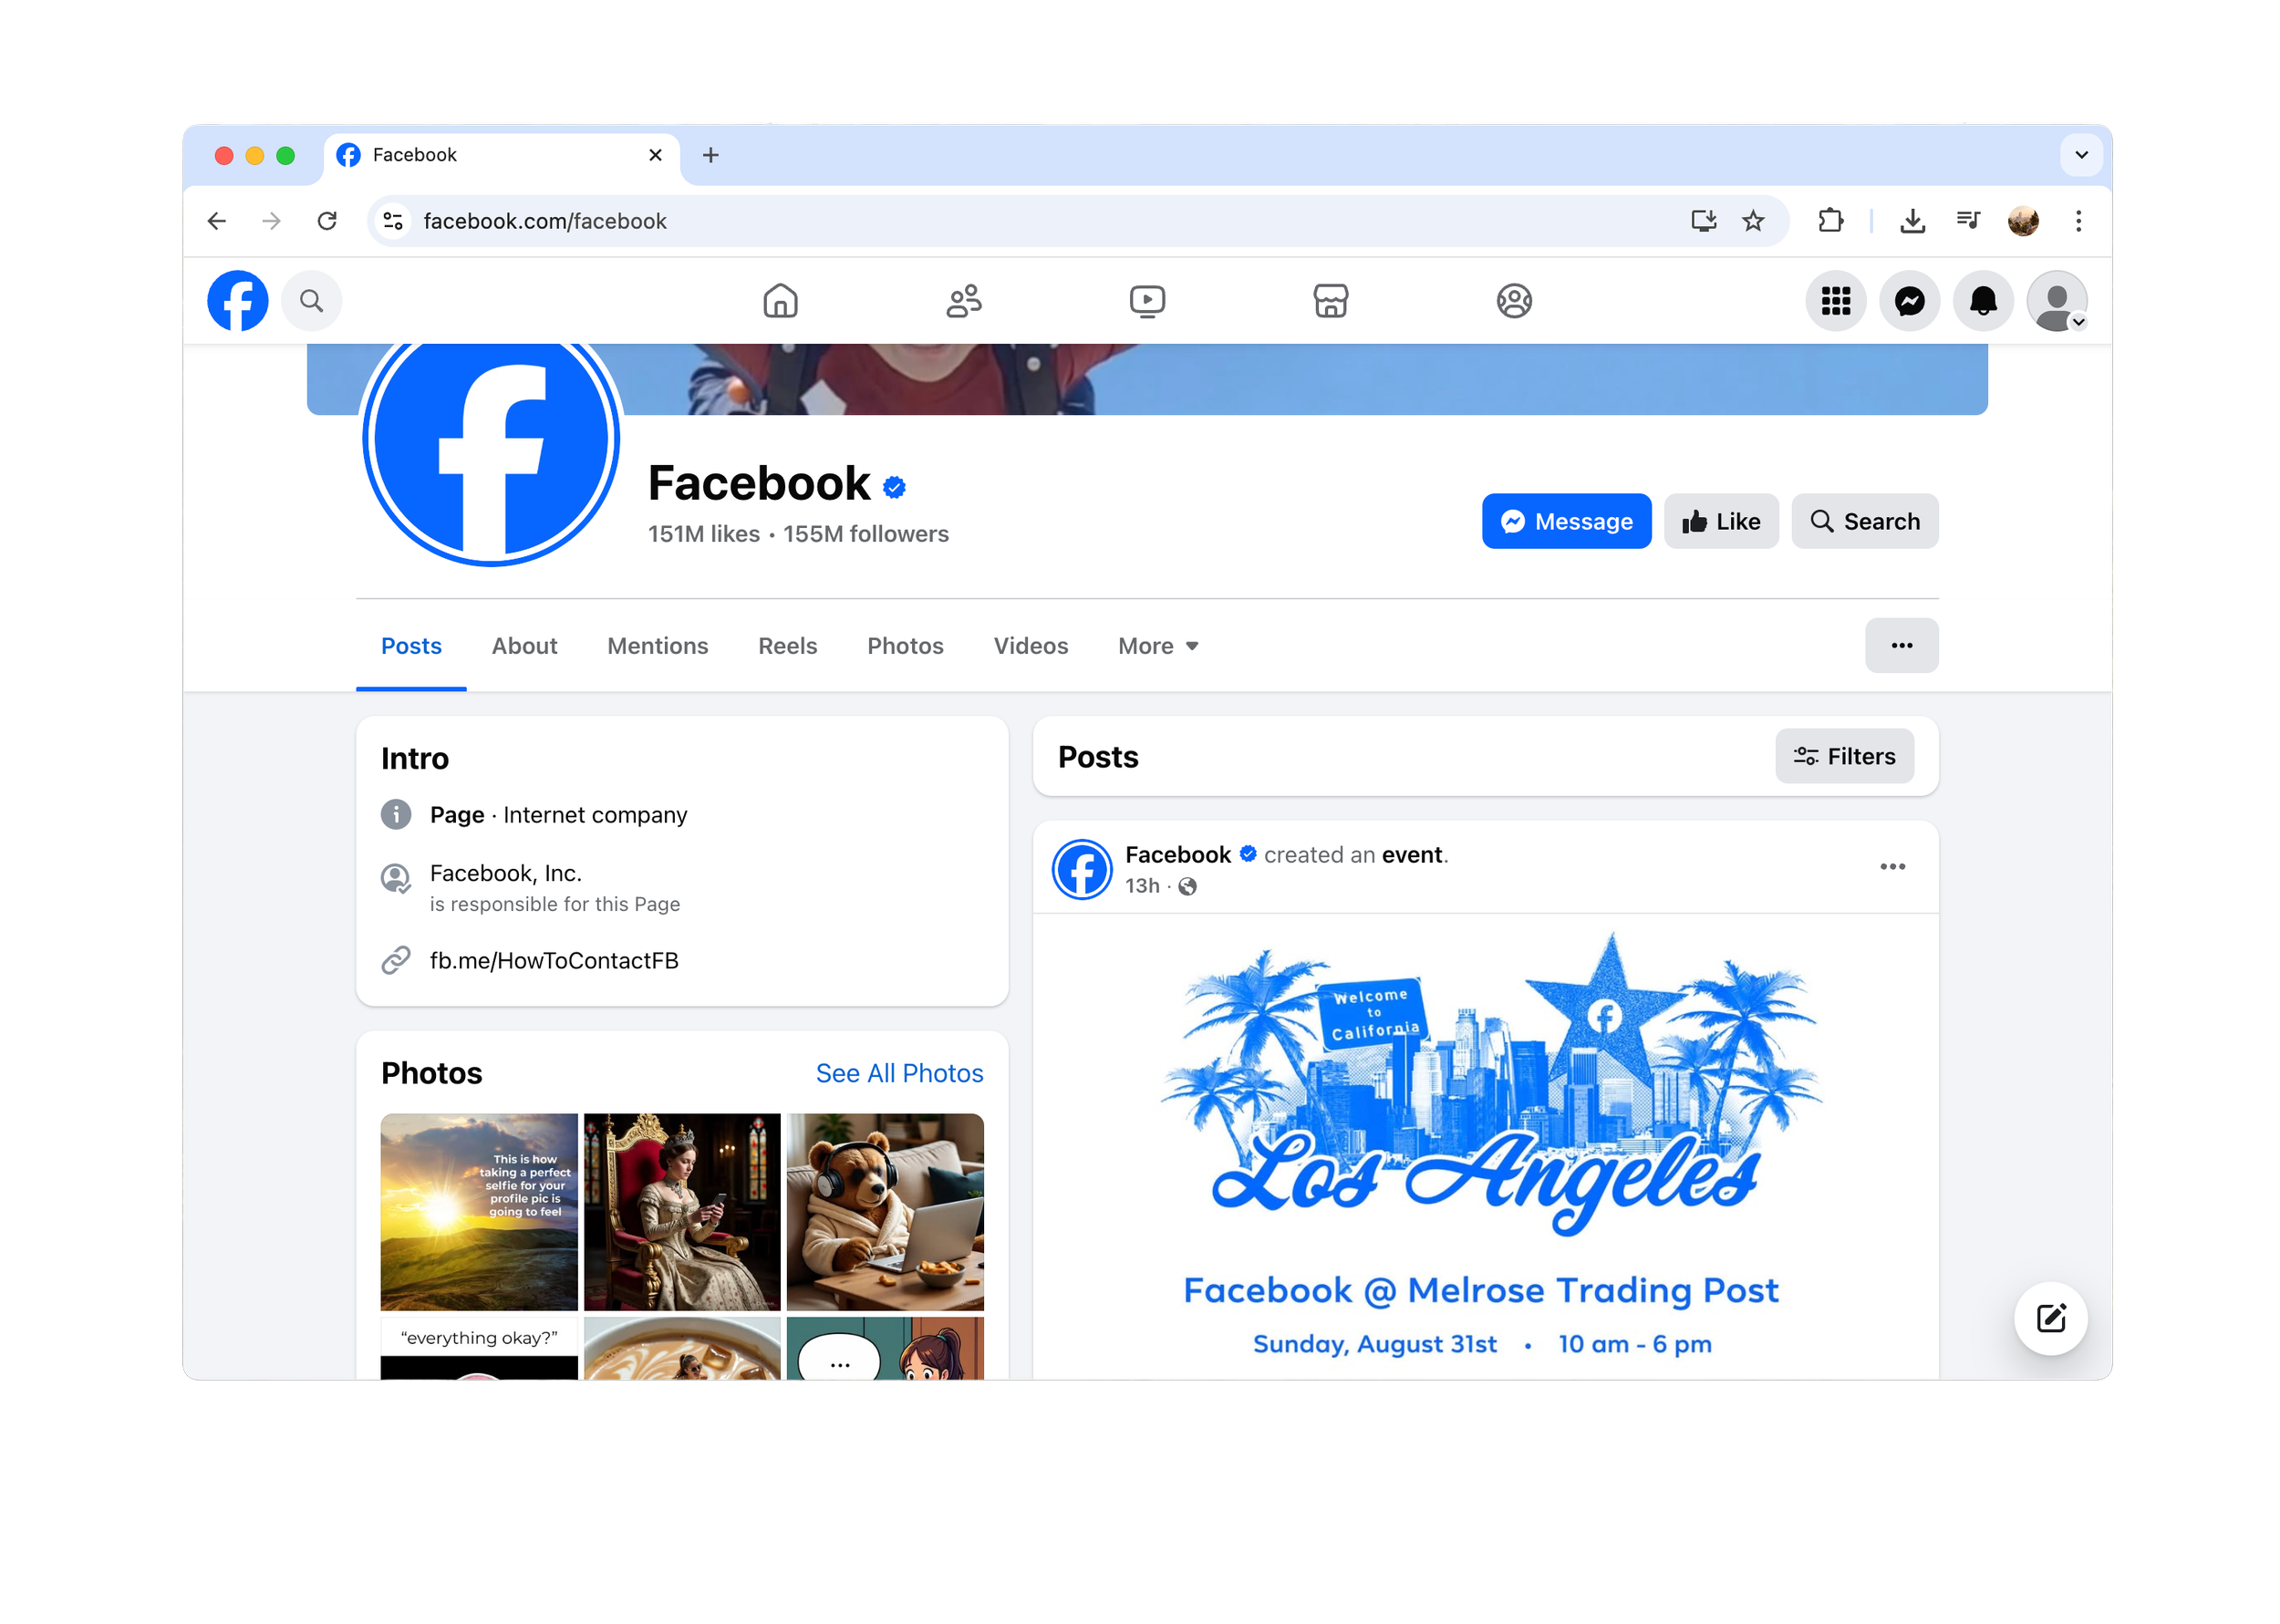Open the Friends icon in top navigation
The height and width of the screenshot is (1624, 2280).
click(964, 301)
